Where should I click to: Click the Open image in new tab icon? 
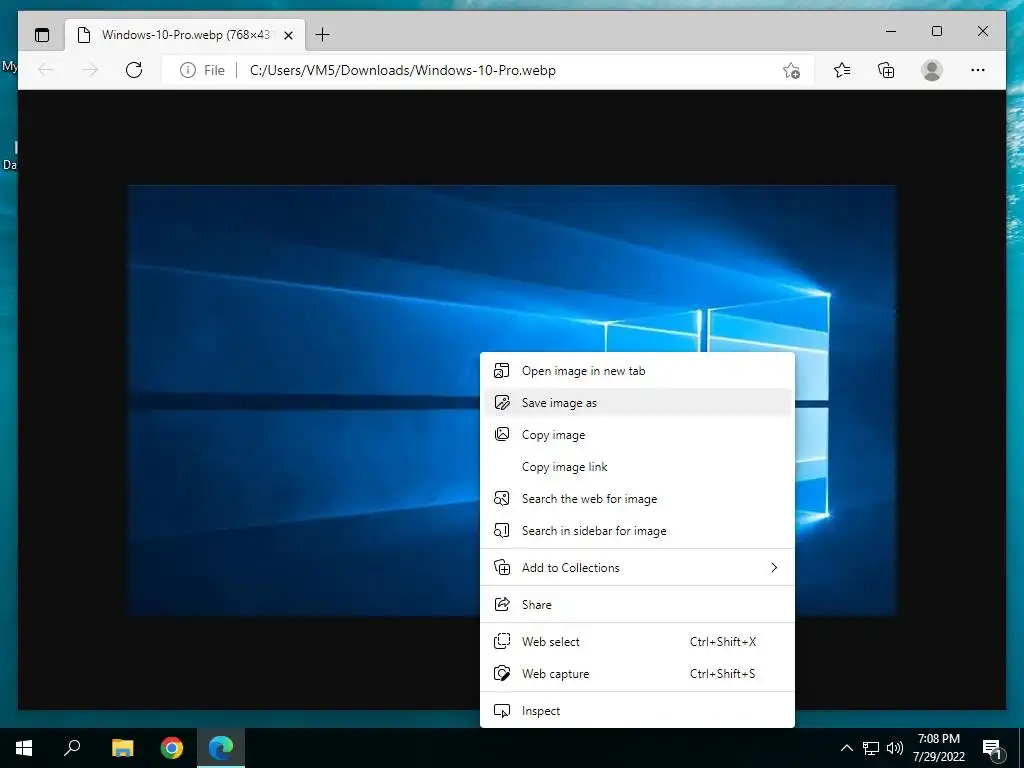502,371
